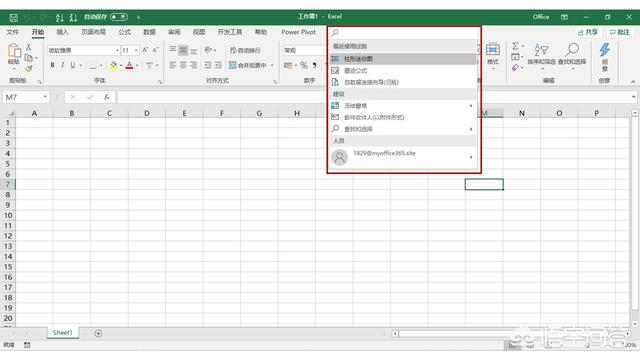Open the File (文件) tab
Image resolution: width=640 pixels, height=360 pixels.
12,32
